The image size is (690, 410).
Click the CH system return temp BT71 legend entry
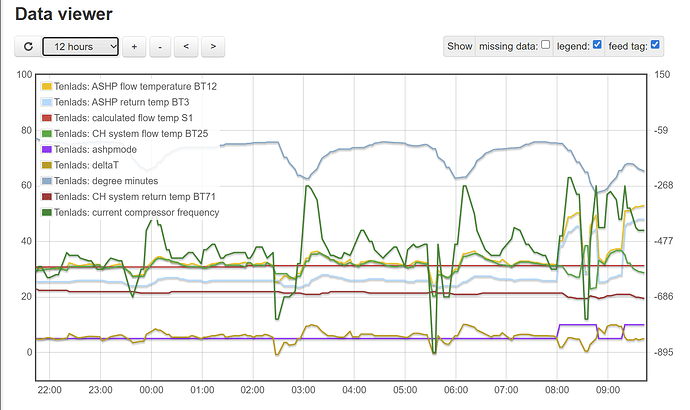[136, 196]
